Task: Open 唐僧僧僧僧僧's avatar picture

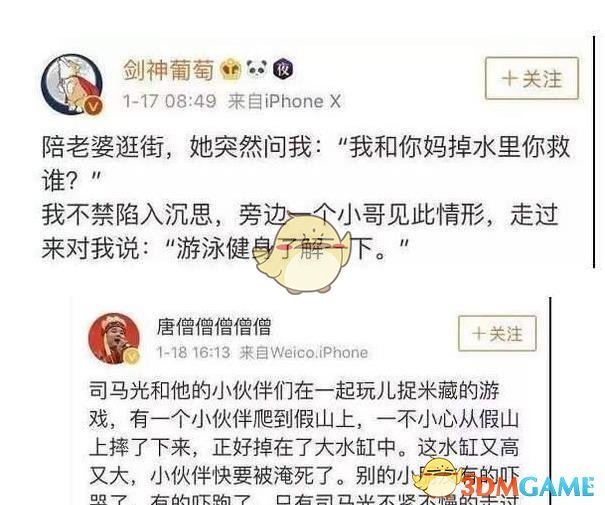Action: point(114,338)
